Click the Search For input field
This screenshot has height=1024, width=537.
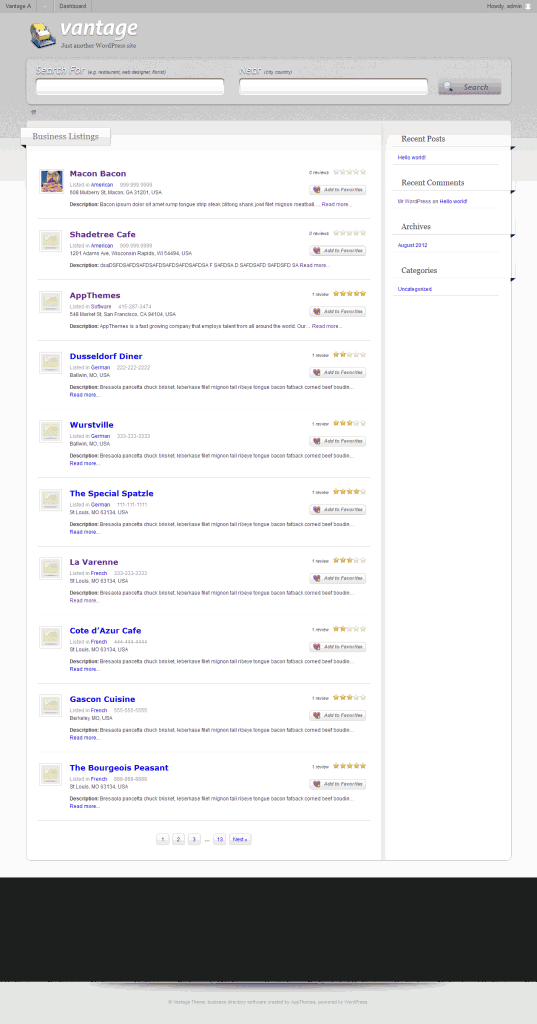130,87
